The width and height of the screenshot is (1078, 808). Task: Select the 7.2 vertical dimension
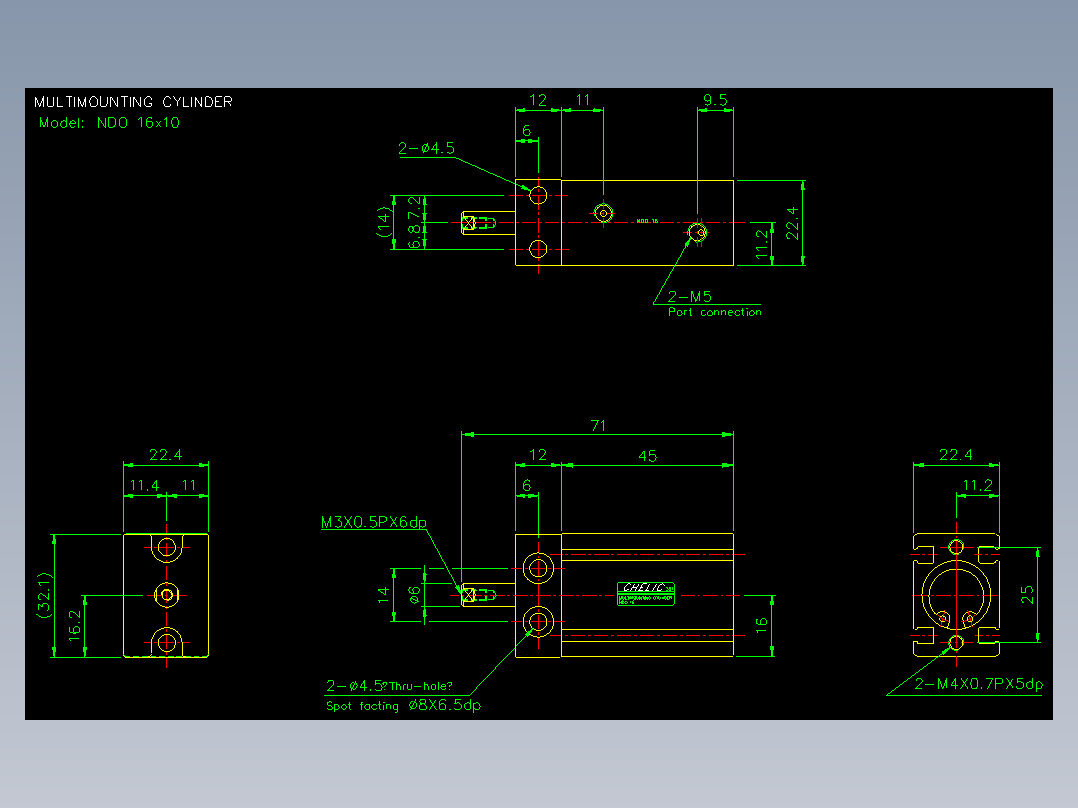point(414,208)
